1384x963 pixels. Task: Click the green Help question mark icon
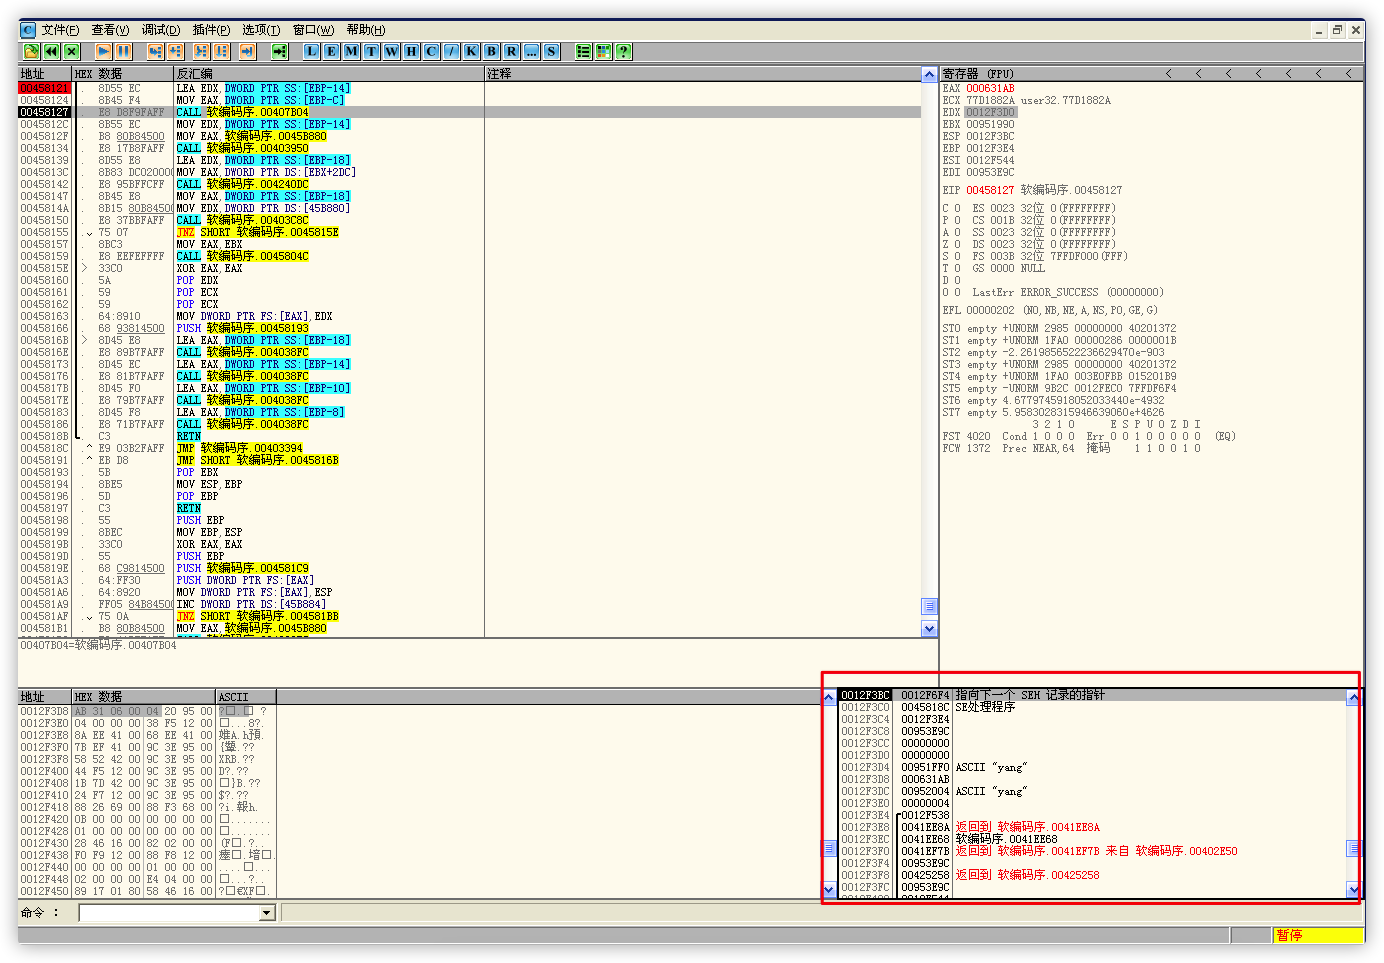click(x=624, y=51)
